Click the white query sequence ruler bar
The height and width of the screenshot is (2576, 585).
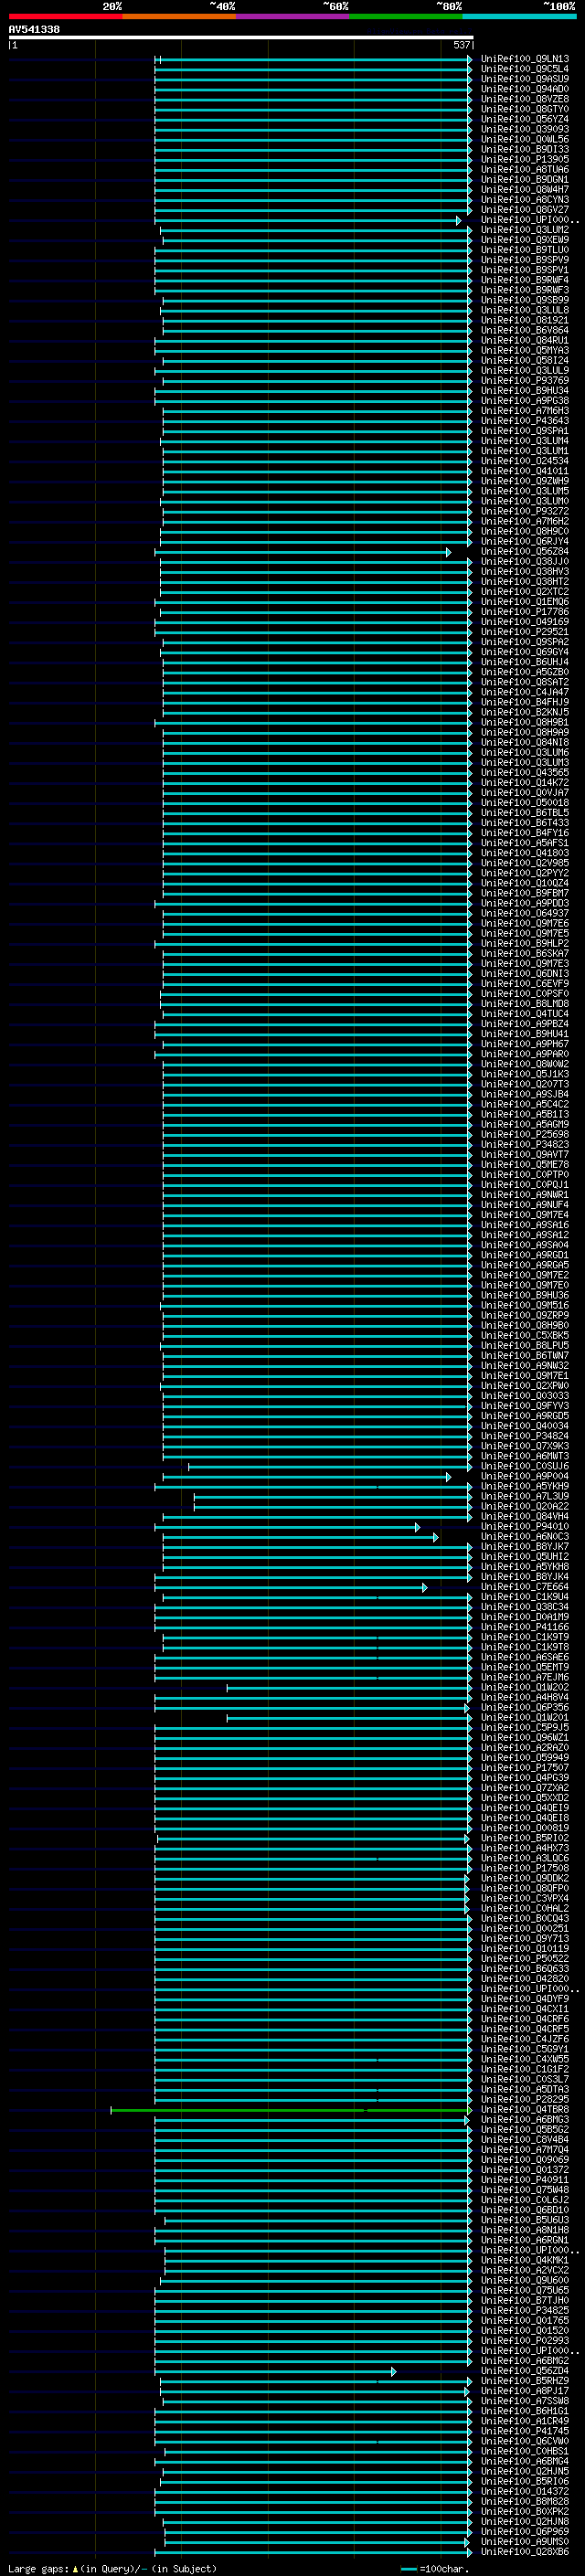coord(241,37)
